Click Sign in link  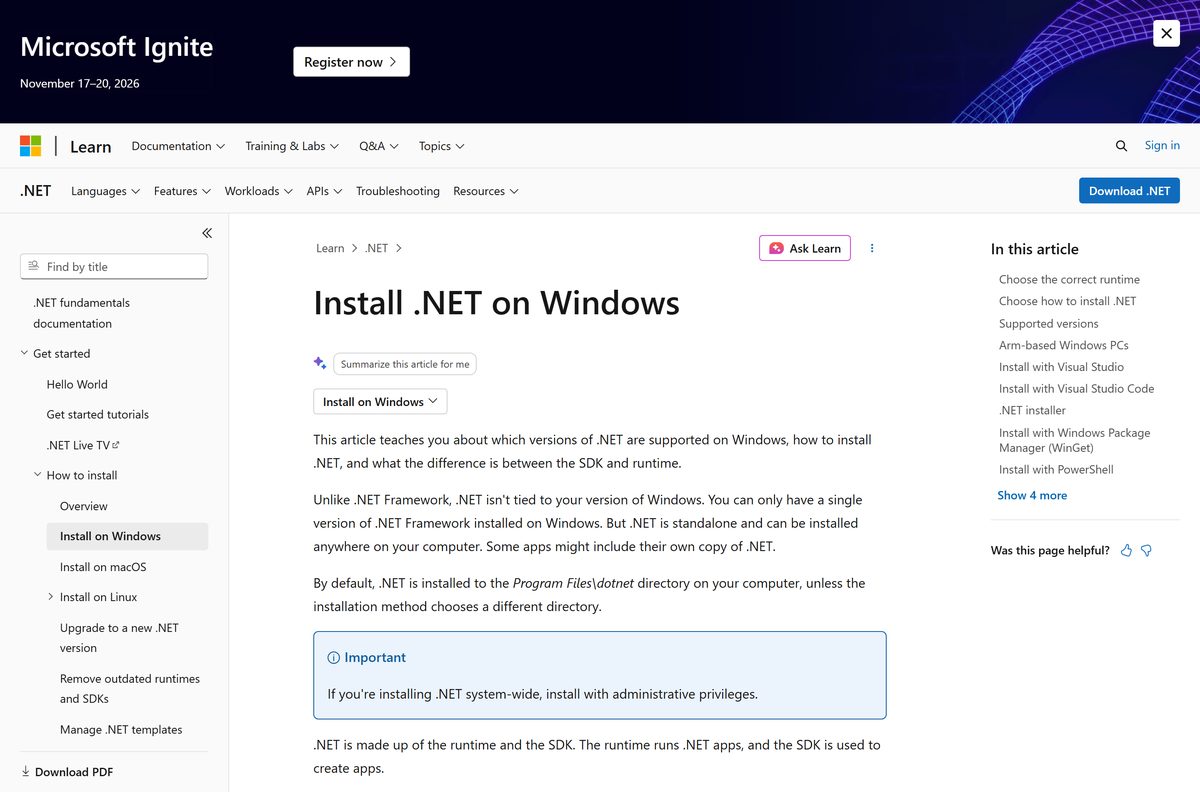point(1162,145)
